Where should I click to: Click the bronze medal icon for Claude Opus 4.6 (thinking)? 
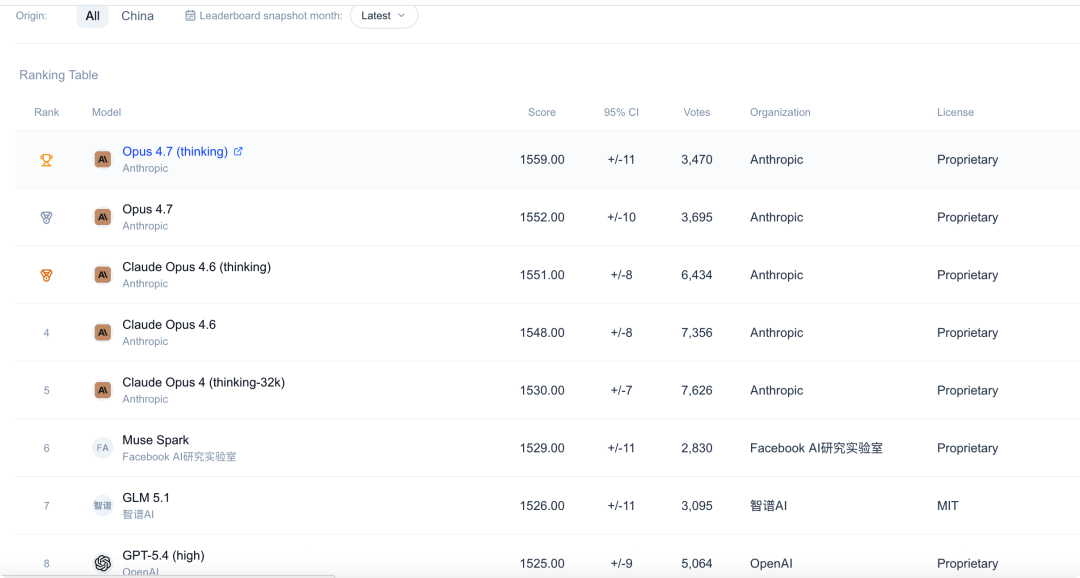pos(46,276)
